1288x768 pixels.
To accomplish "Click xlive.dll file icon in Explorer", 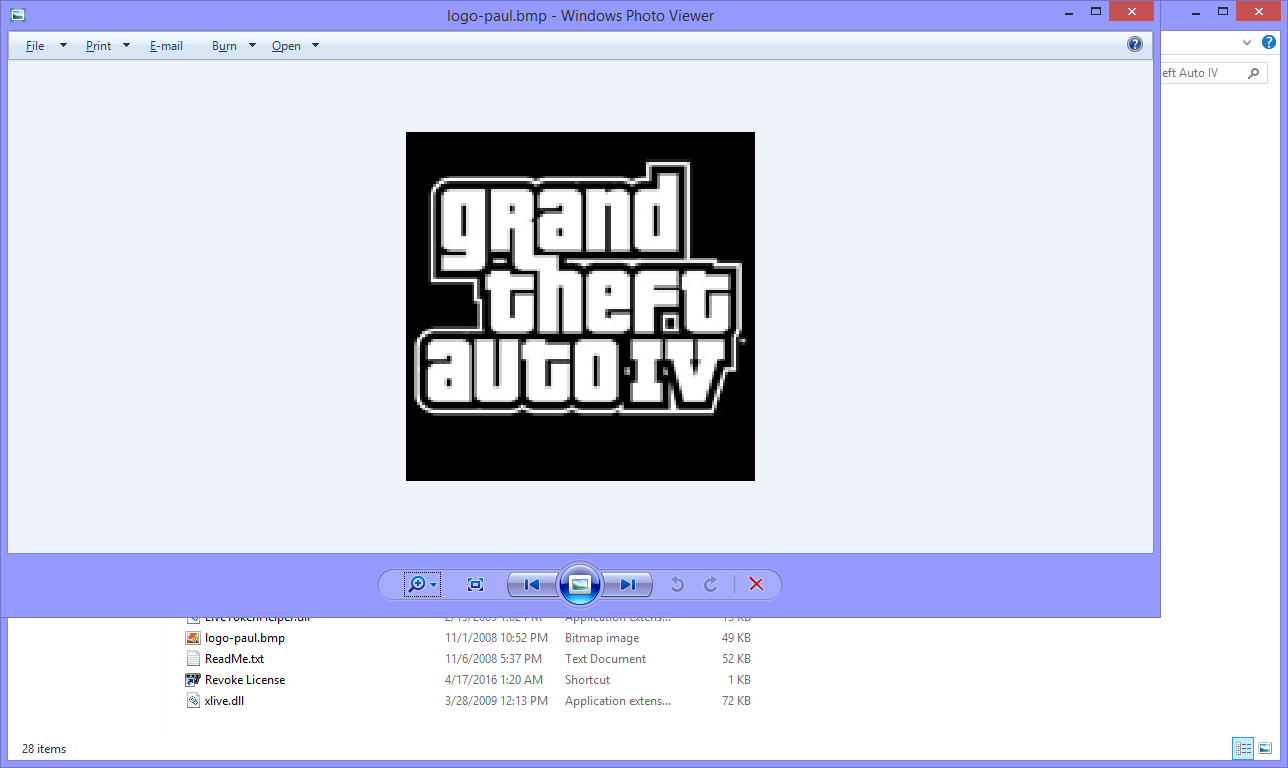I will point(194,701).
